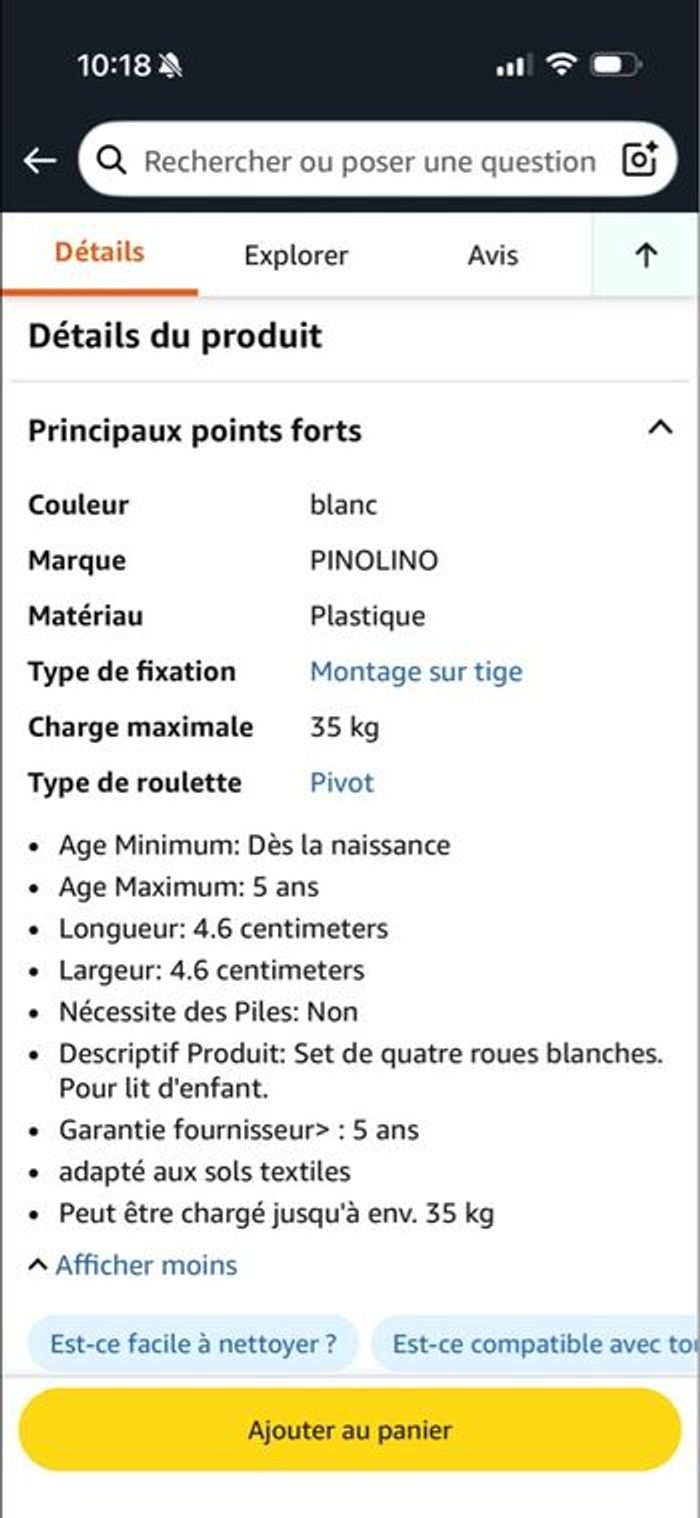
Task: Go to the Avis tab
Action: (493, 256)
